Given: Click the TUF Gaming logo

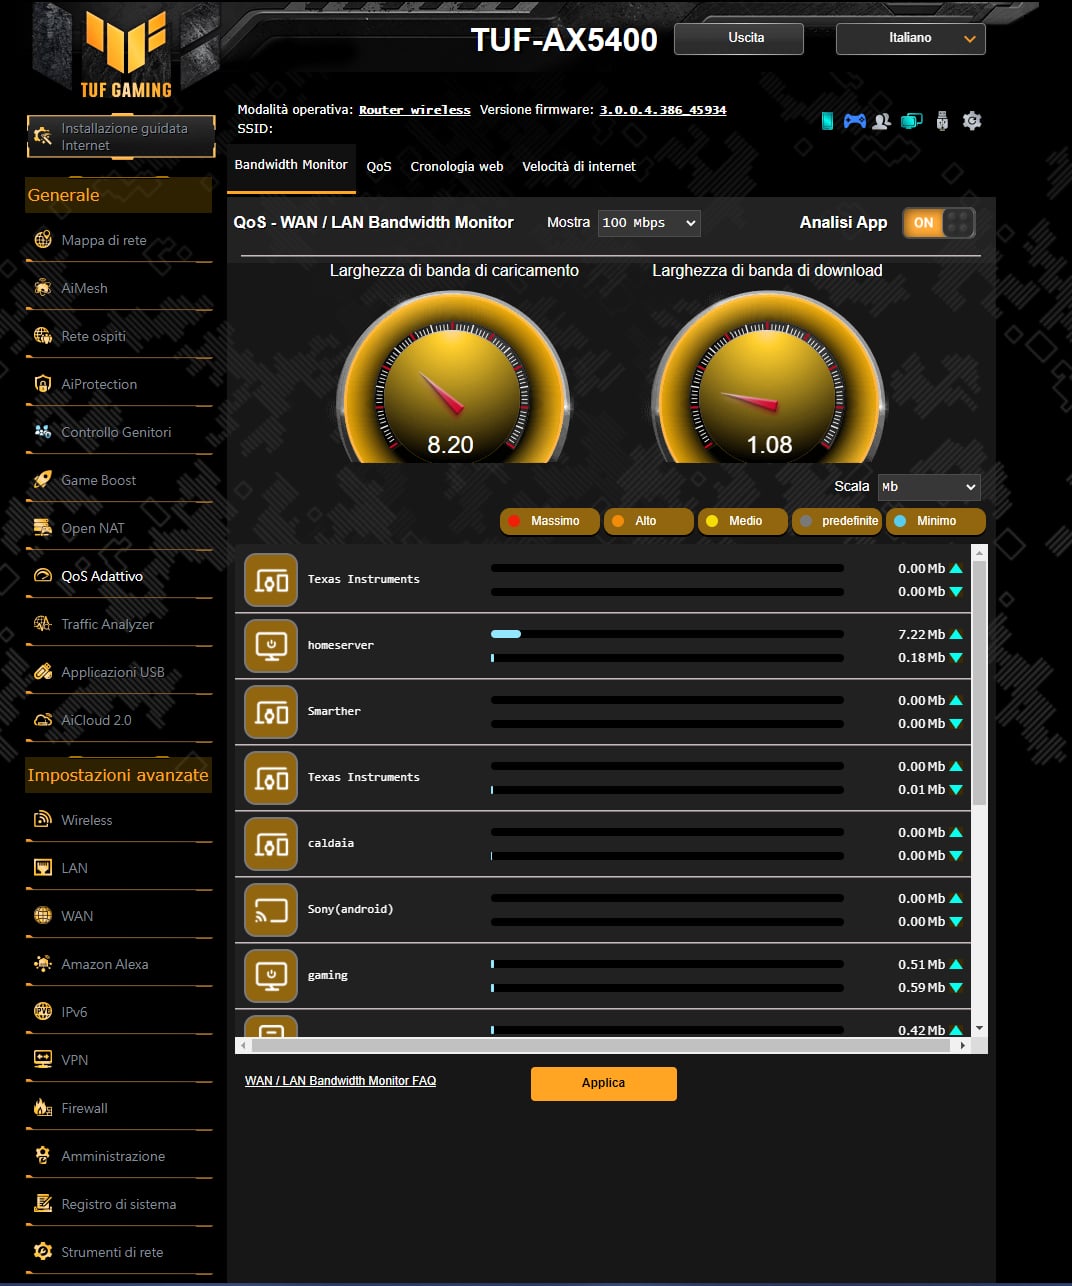Looking at the screenshot, I should [x=126, y=55].
